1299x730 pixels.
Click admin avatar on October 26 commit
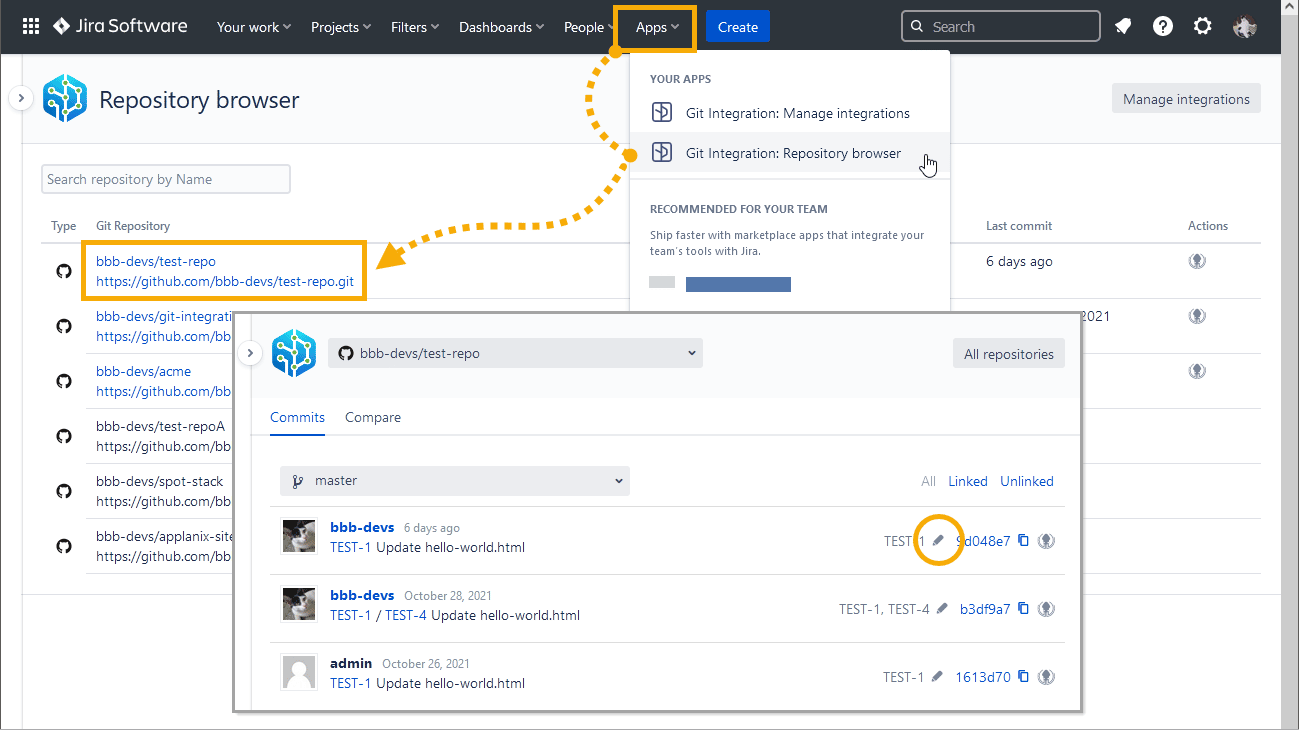(299, 672)
